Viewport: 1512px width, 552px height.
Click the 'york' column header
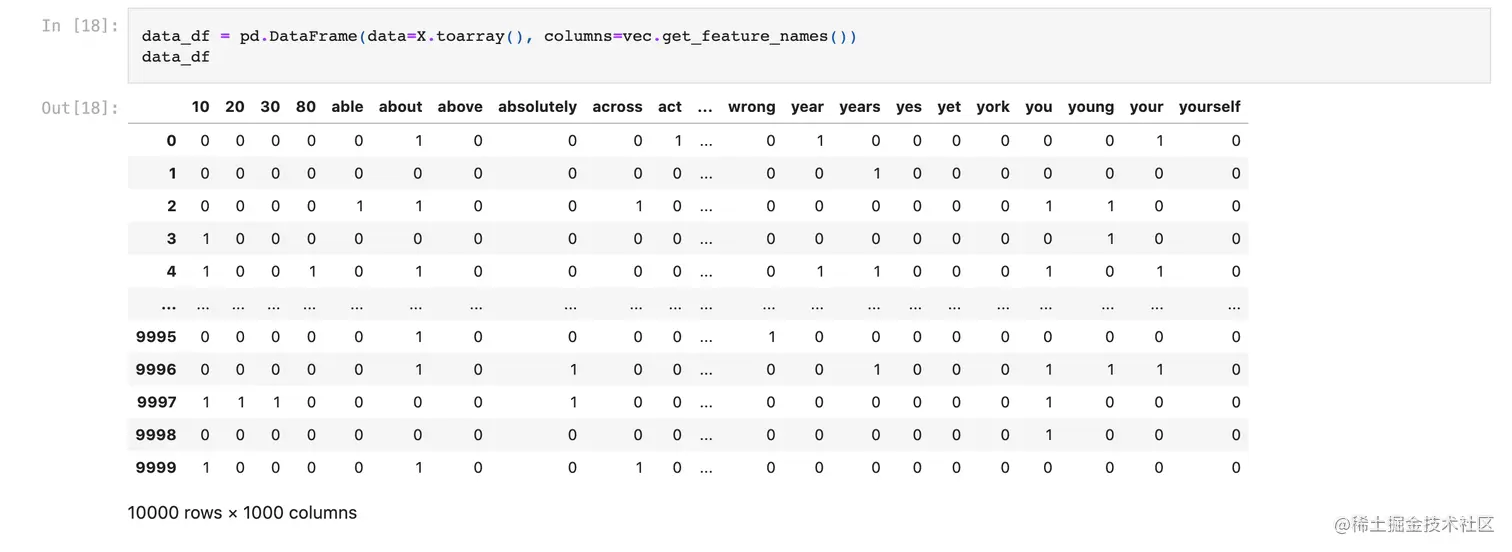click(992, 107)
